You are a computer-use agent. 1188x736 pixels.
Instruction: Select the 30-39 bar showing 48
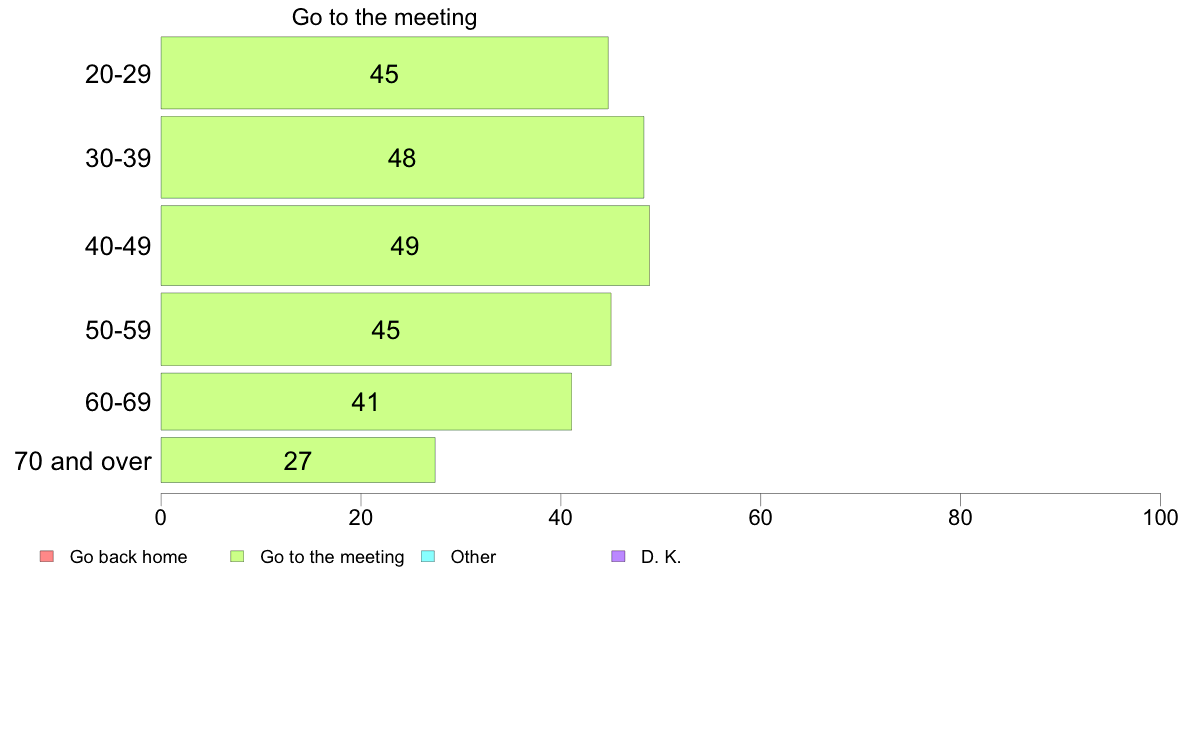pos(402,158)
